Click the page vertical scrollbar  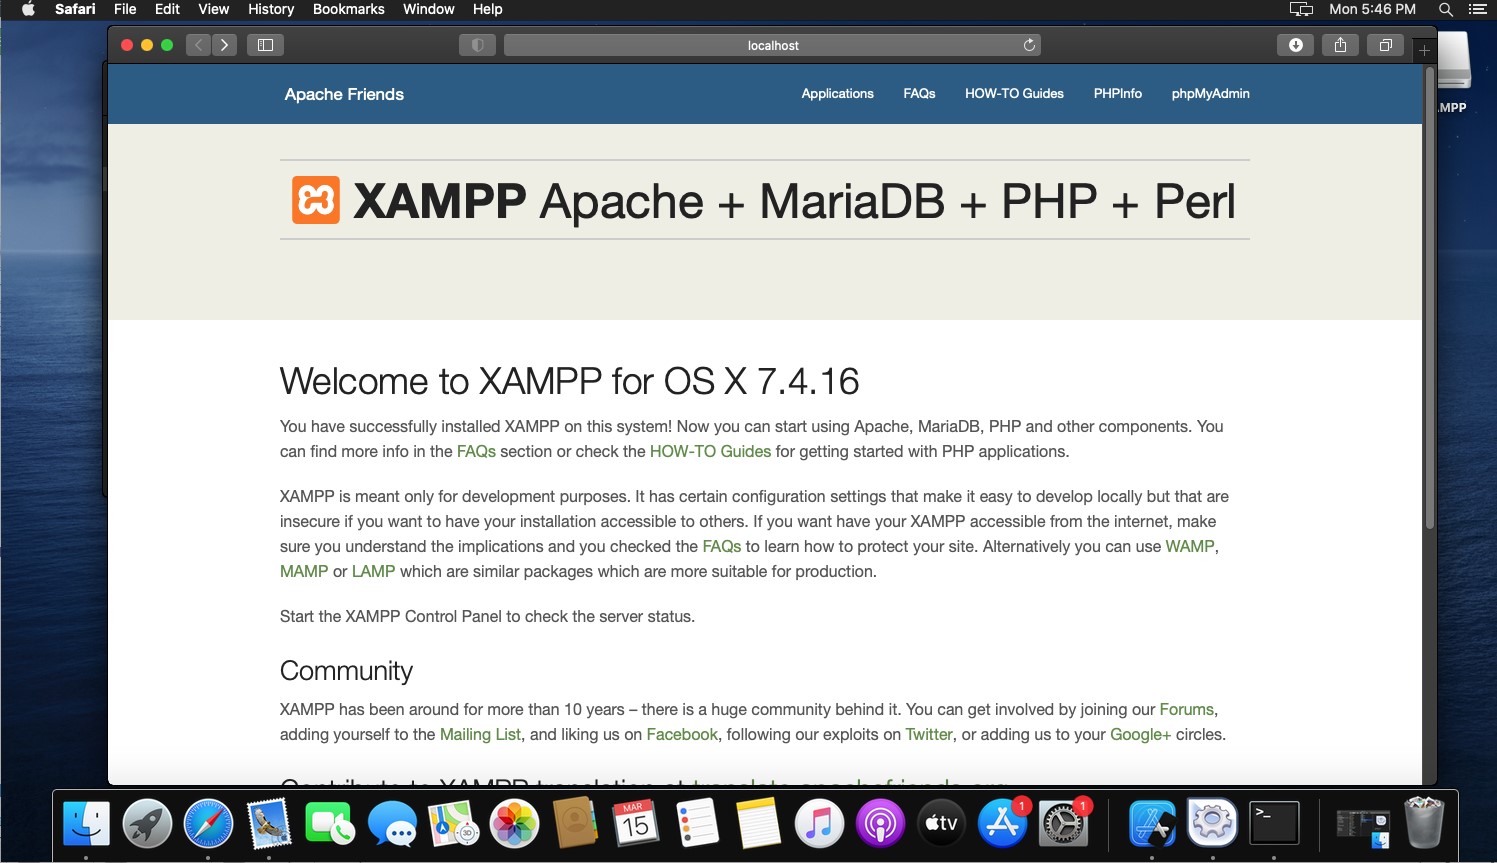coord(1430,300)
